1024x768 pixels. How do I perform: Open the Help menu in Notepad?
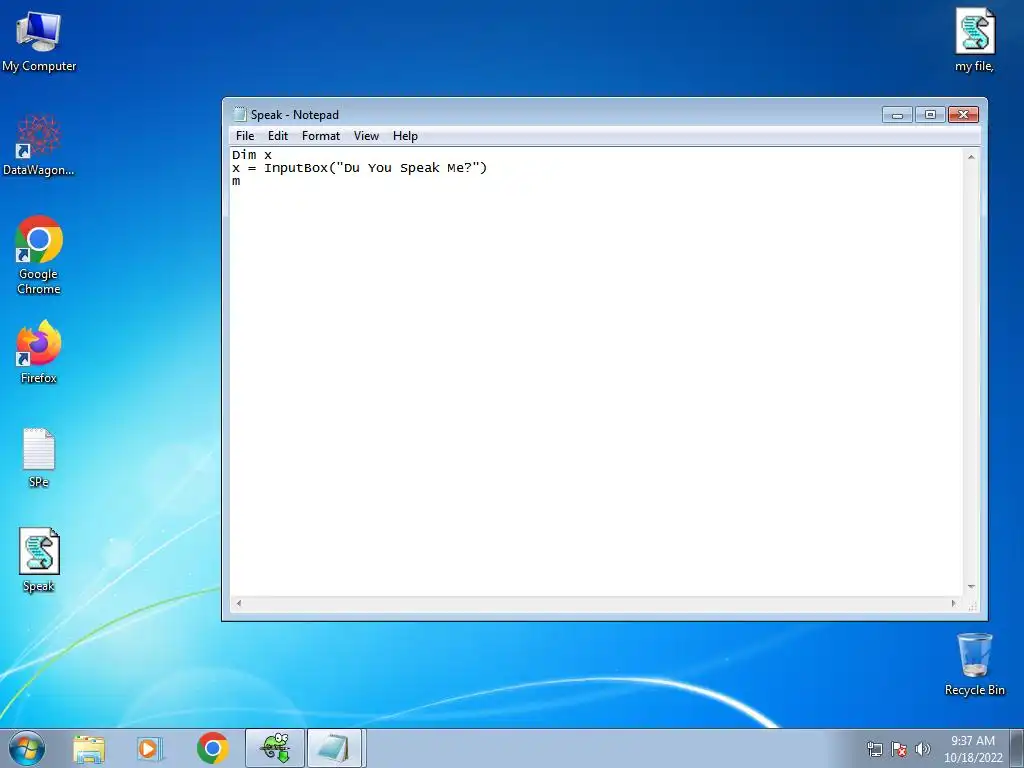point(405,136)
